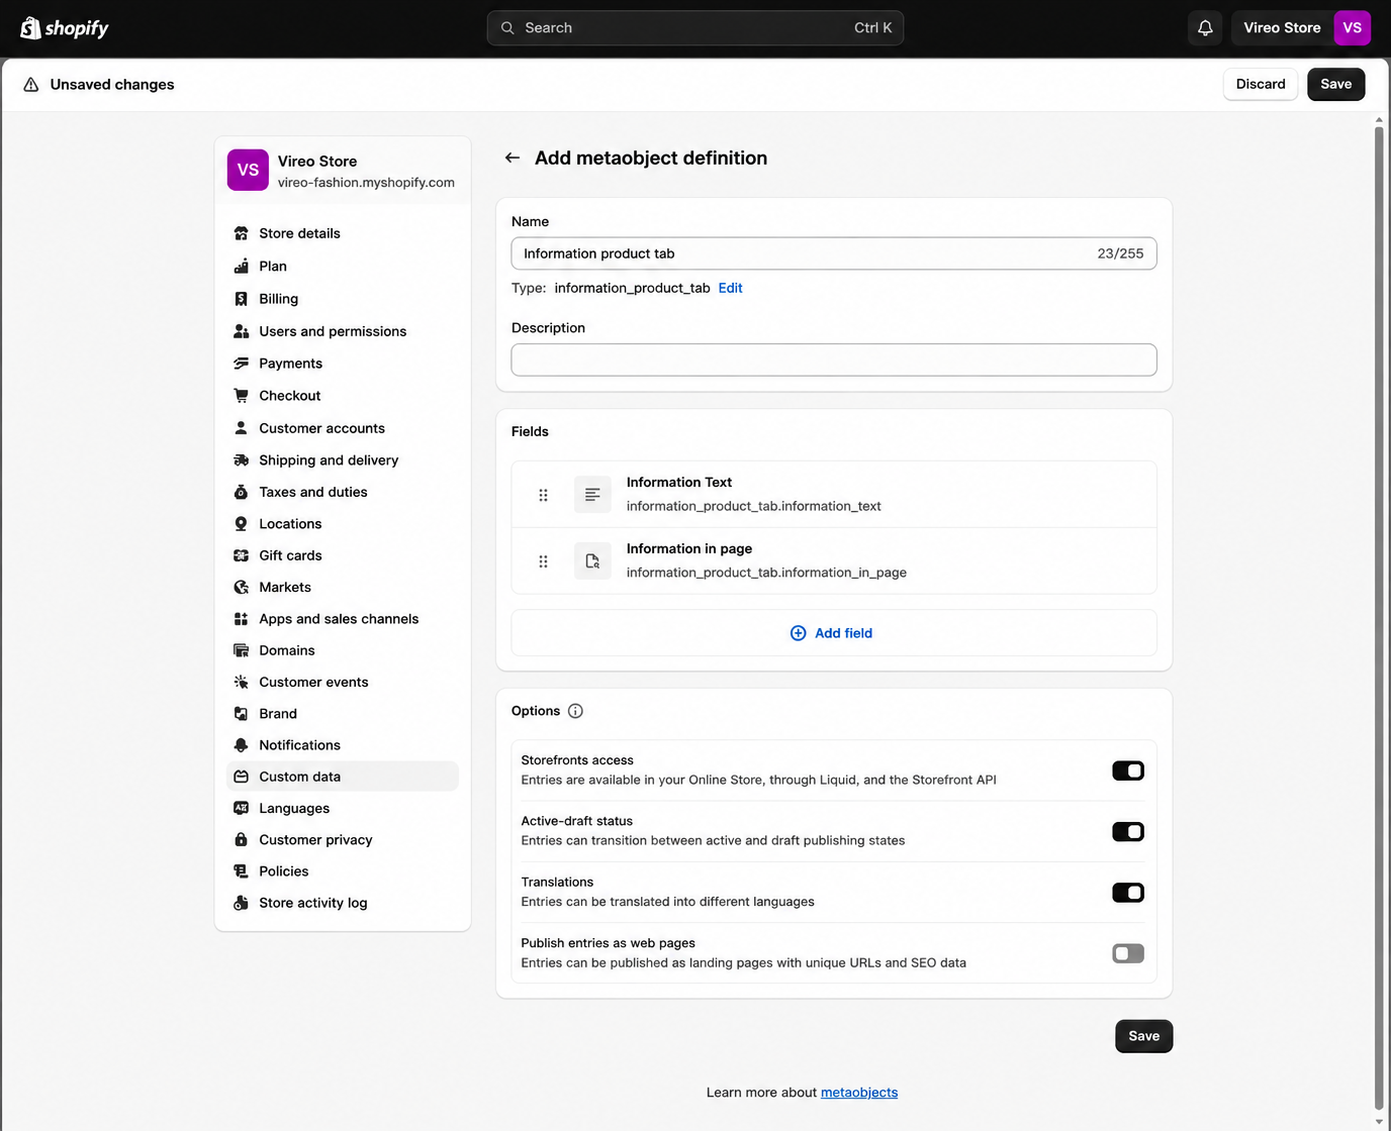1391x1131 pixels.
Task: Click drag handle of Information Text field
Action: point(543,495)
